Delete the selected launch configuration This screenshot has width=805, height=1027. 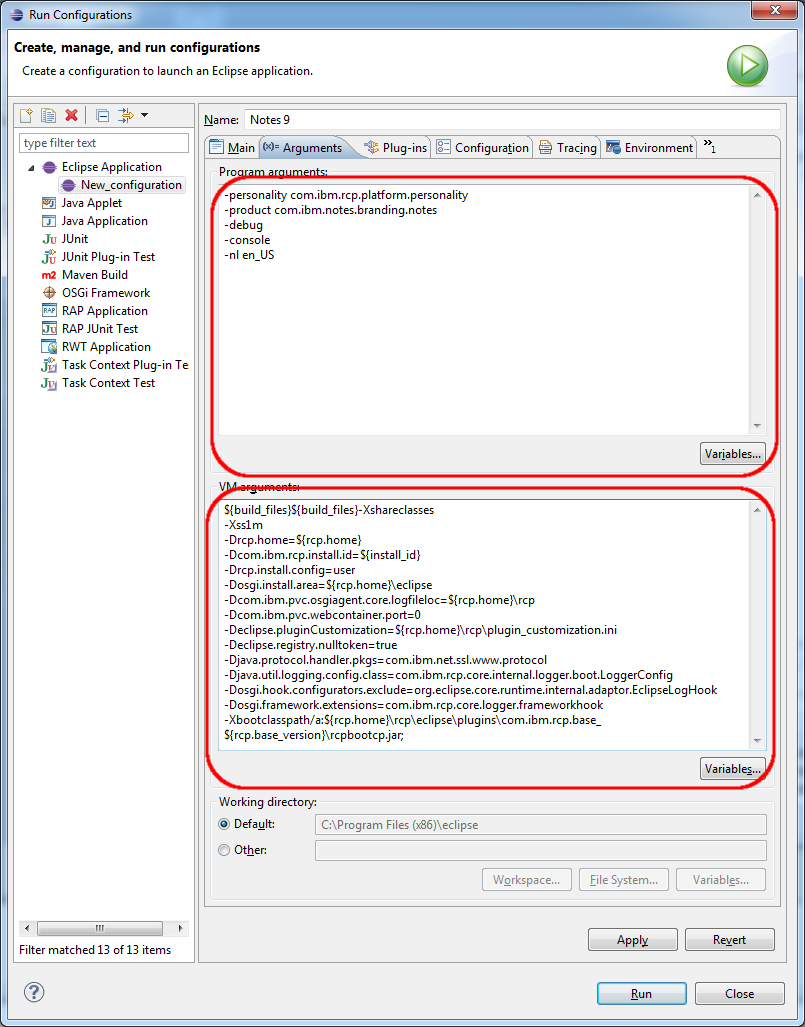pyautogui.click(x=71, y=116)
